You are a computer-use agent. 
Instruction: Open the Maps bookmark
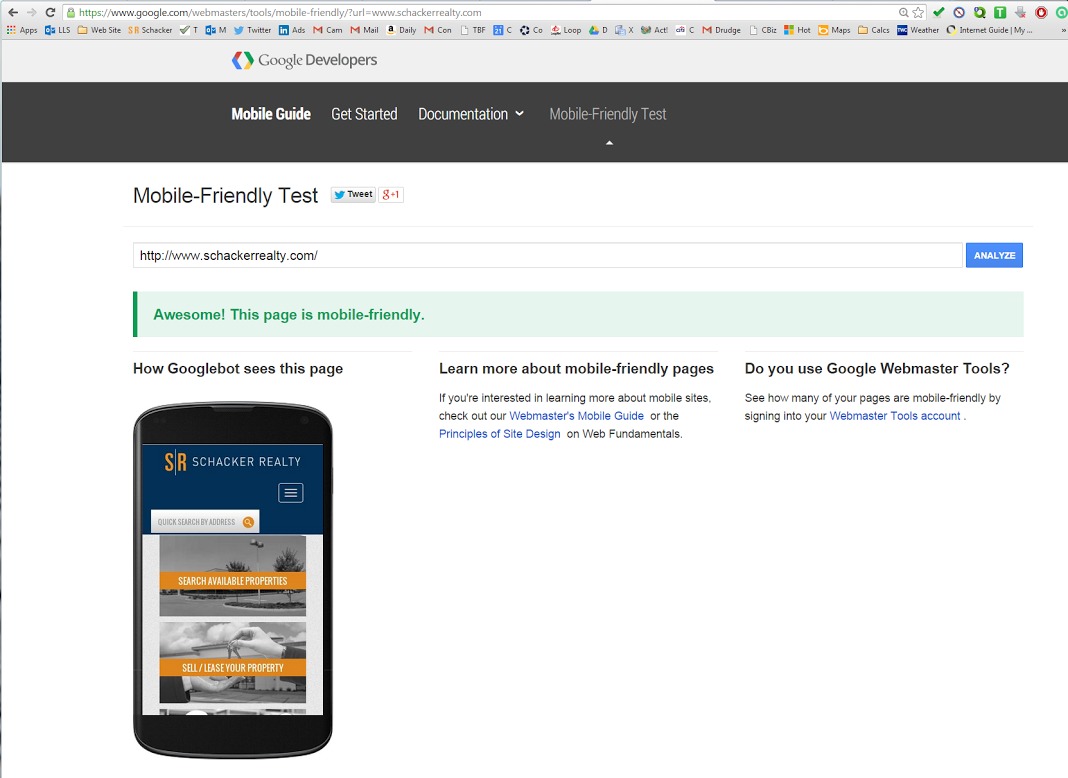834,30
